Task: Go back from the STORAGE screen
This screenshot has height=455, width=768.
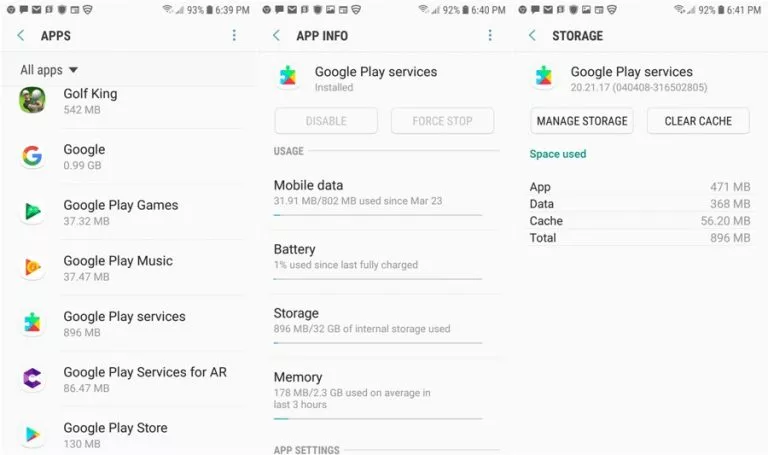Action: 532,35
